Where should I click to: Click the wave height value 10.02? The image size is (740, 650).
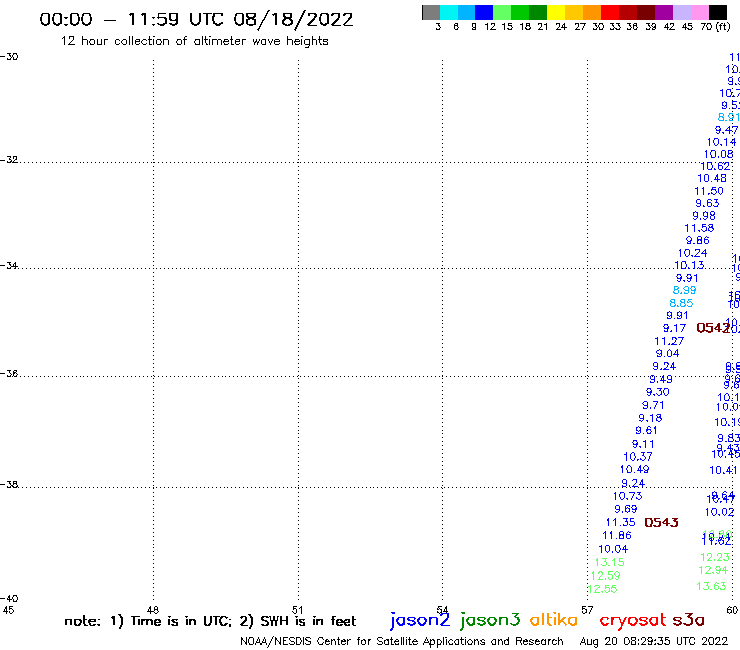point(719,512)
